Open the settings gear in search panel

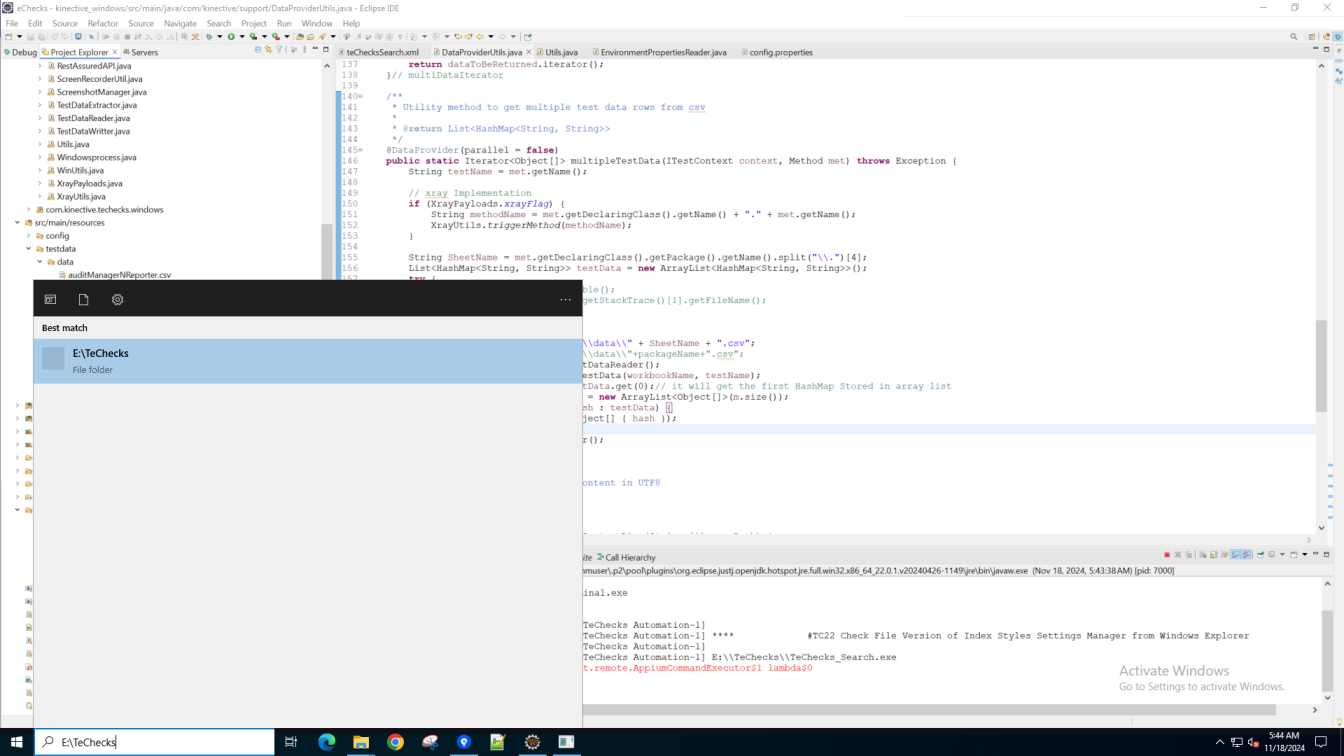117,299
